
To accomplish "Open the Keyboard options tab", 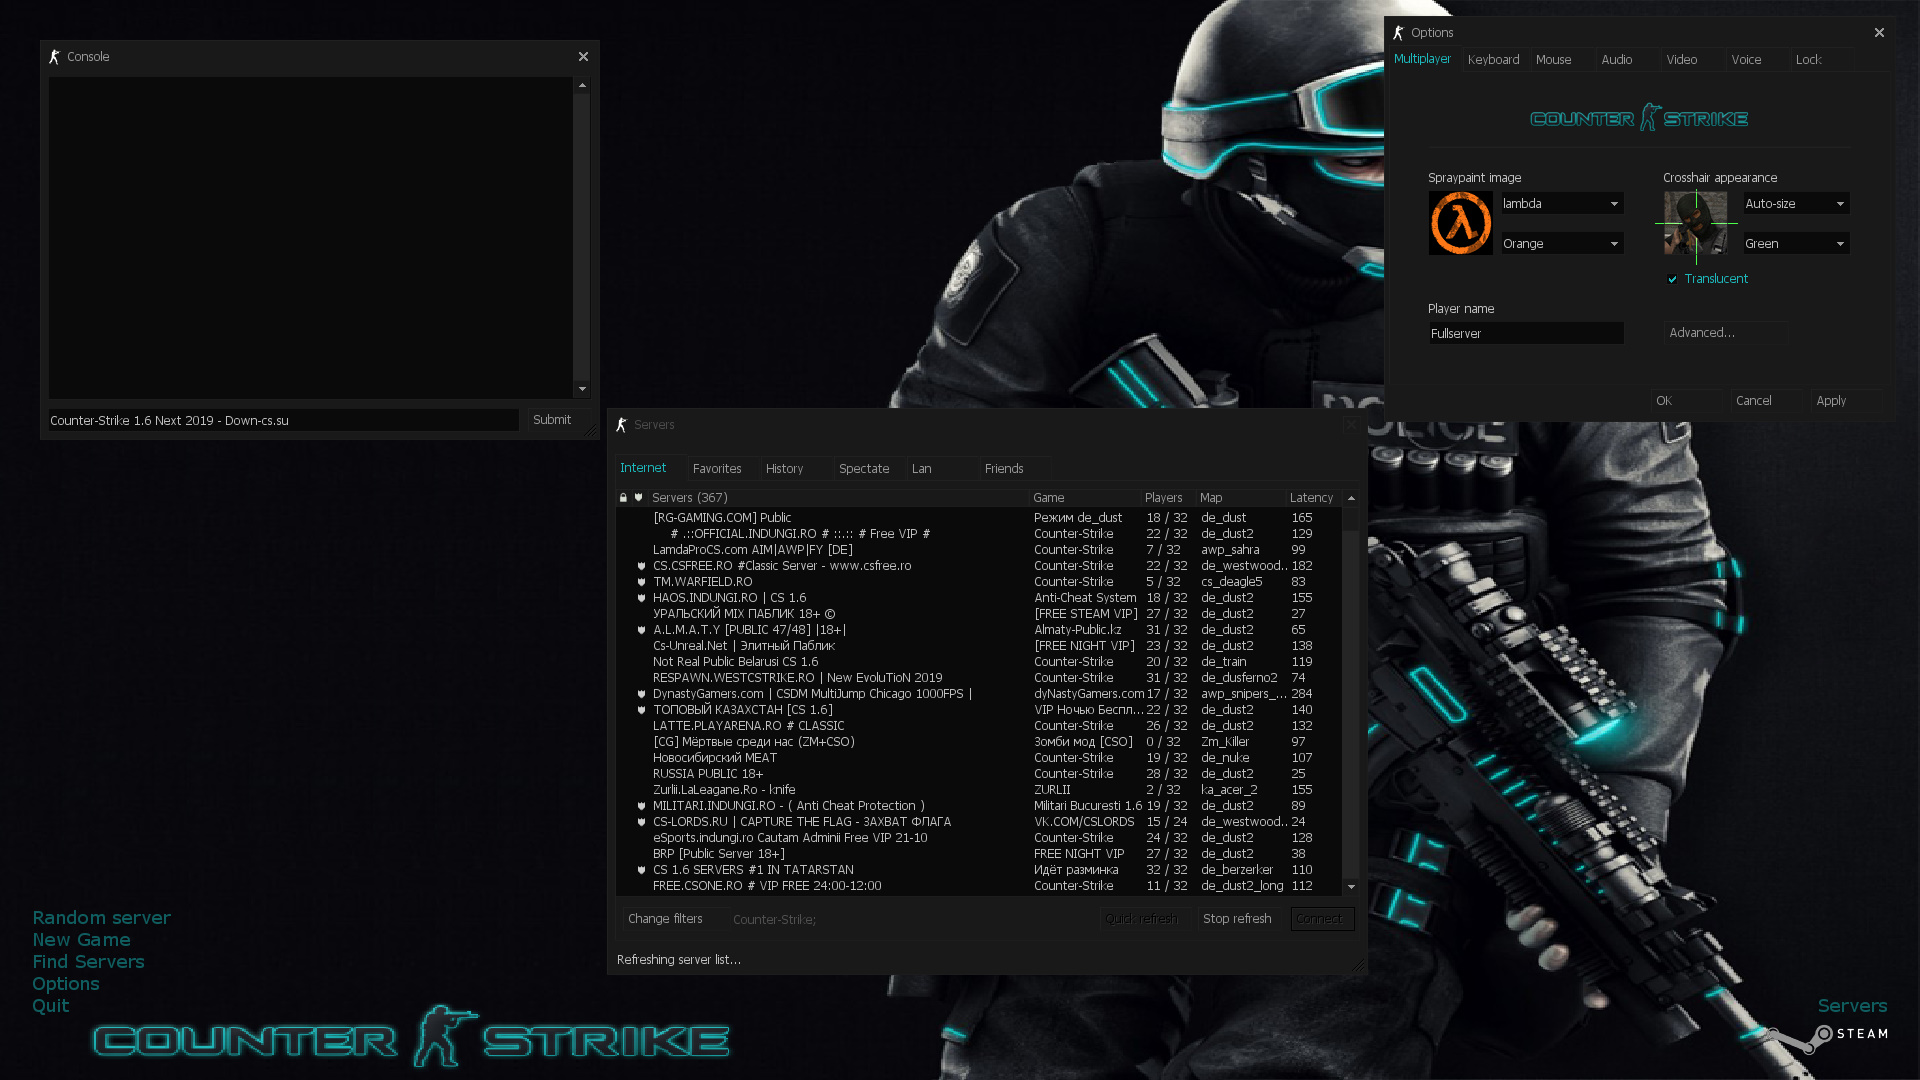I will click(1493, 60).
